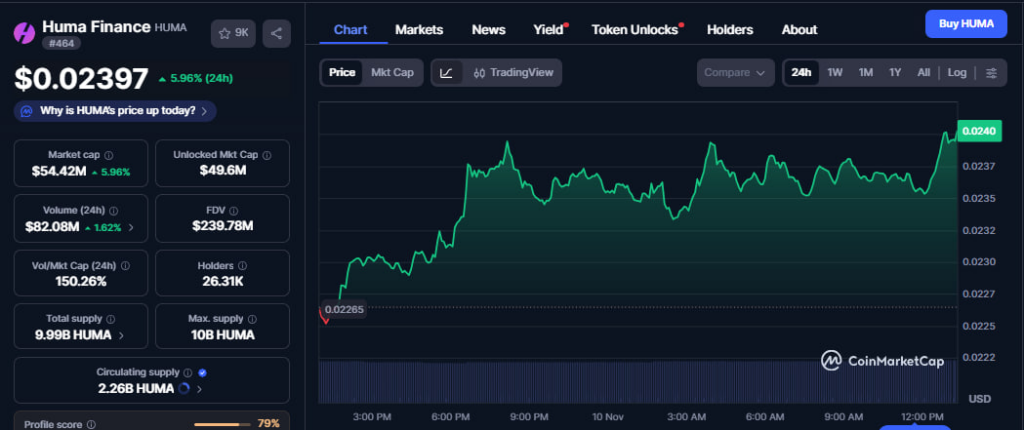1024x430 pixels.
Task: Click Circulating supply info icon
Action: (187, 372)
